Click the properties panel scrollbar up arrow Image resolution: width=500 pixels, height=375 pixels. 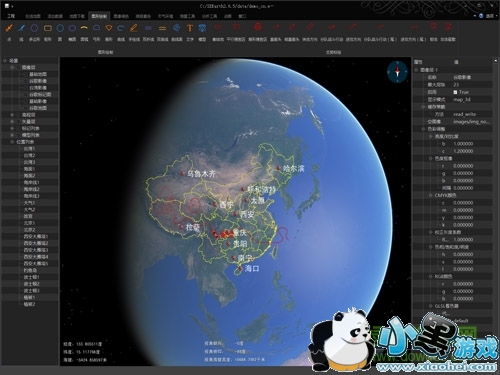coord(495,61)
